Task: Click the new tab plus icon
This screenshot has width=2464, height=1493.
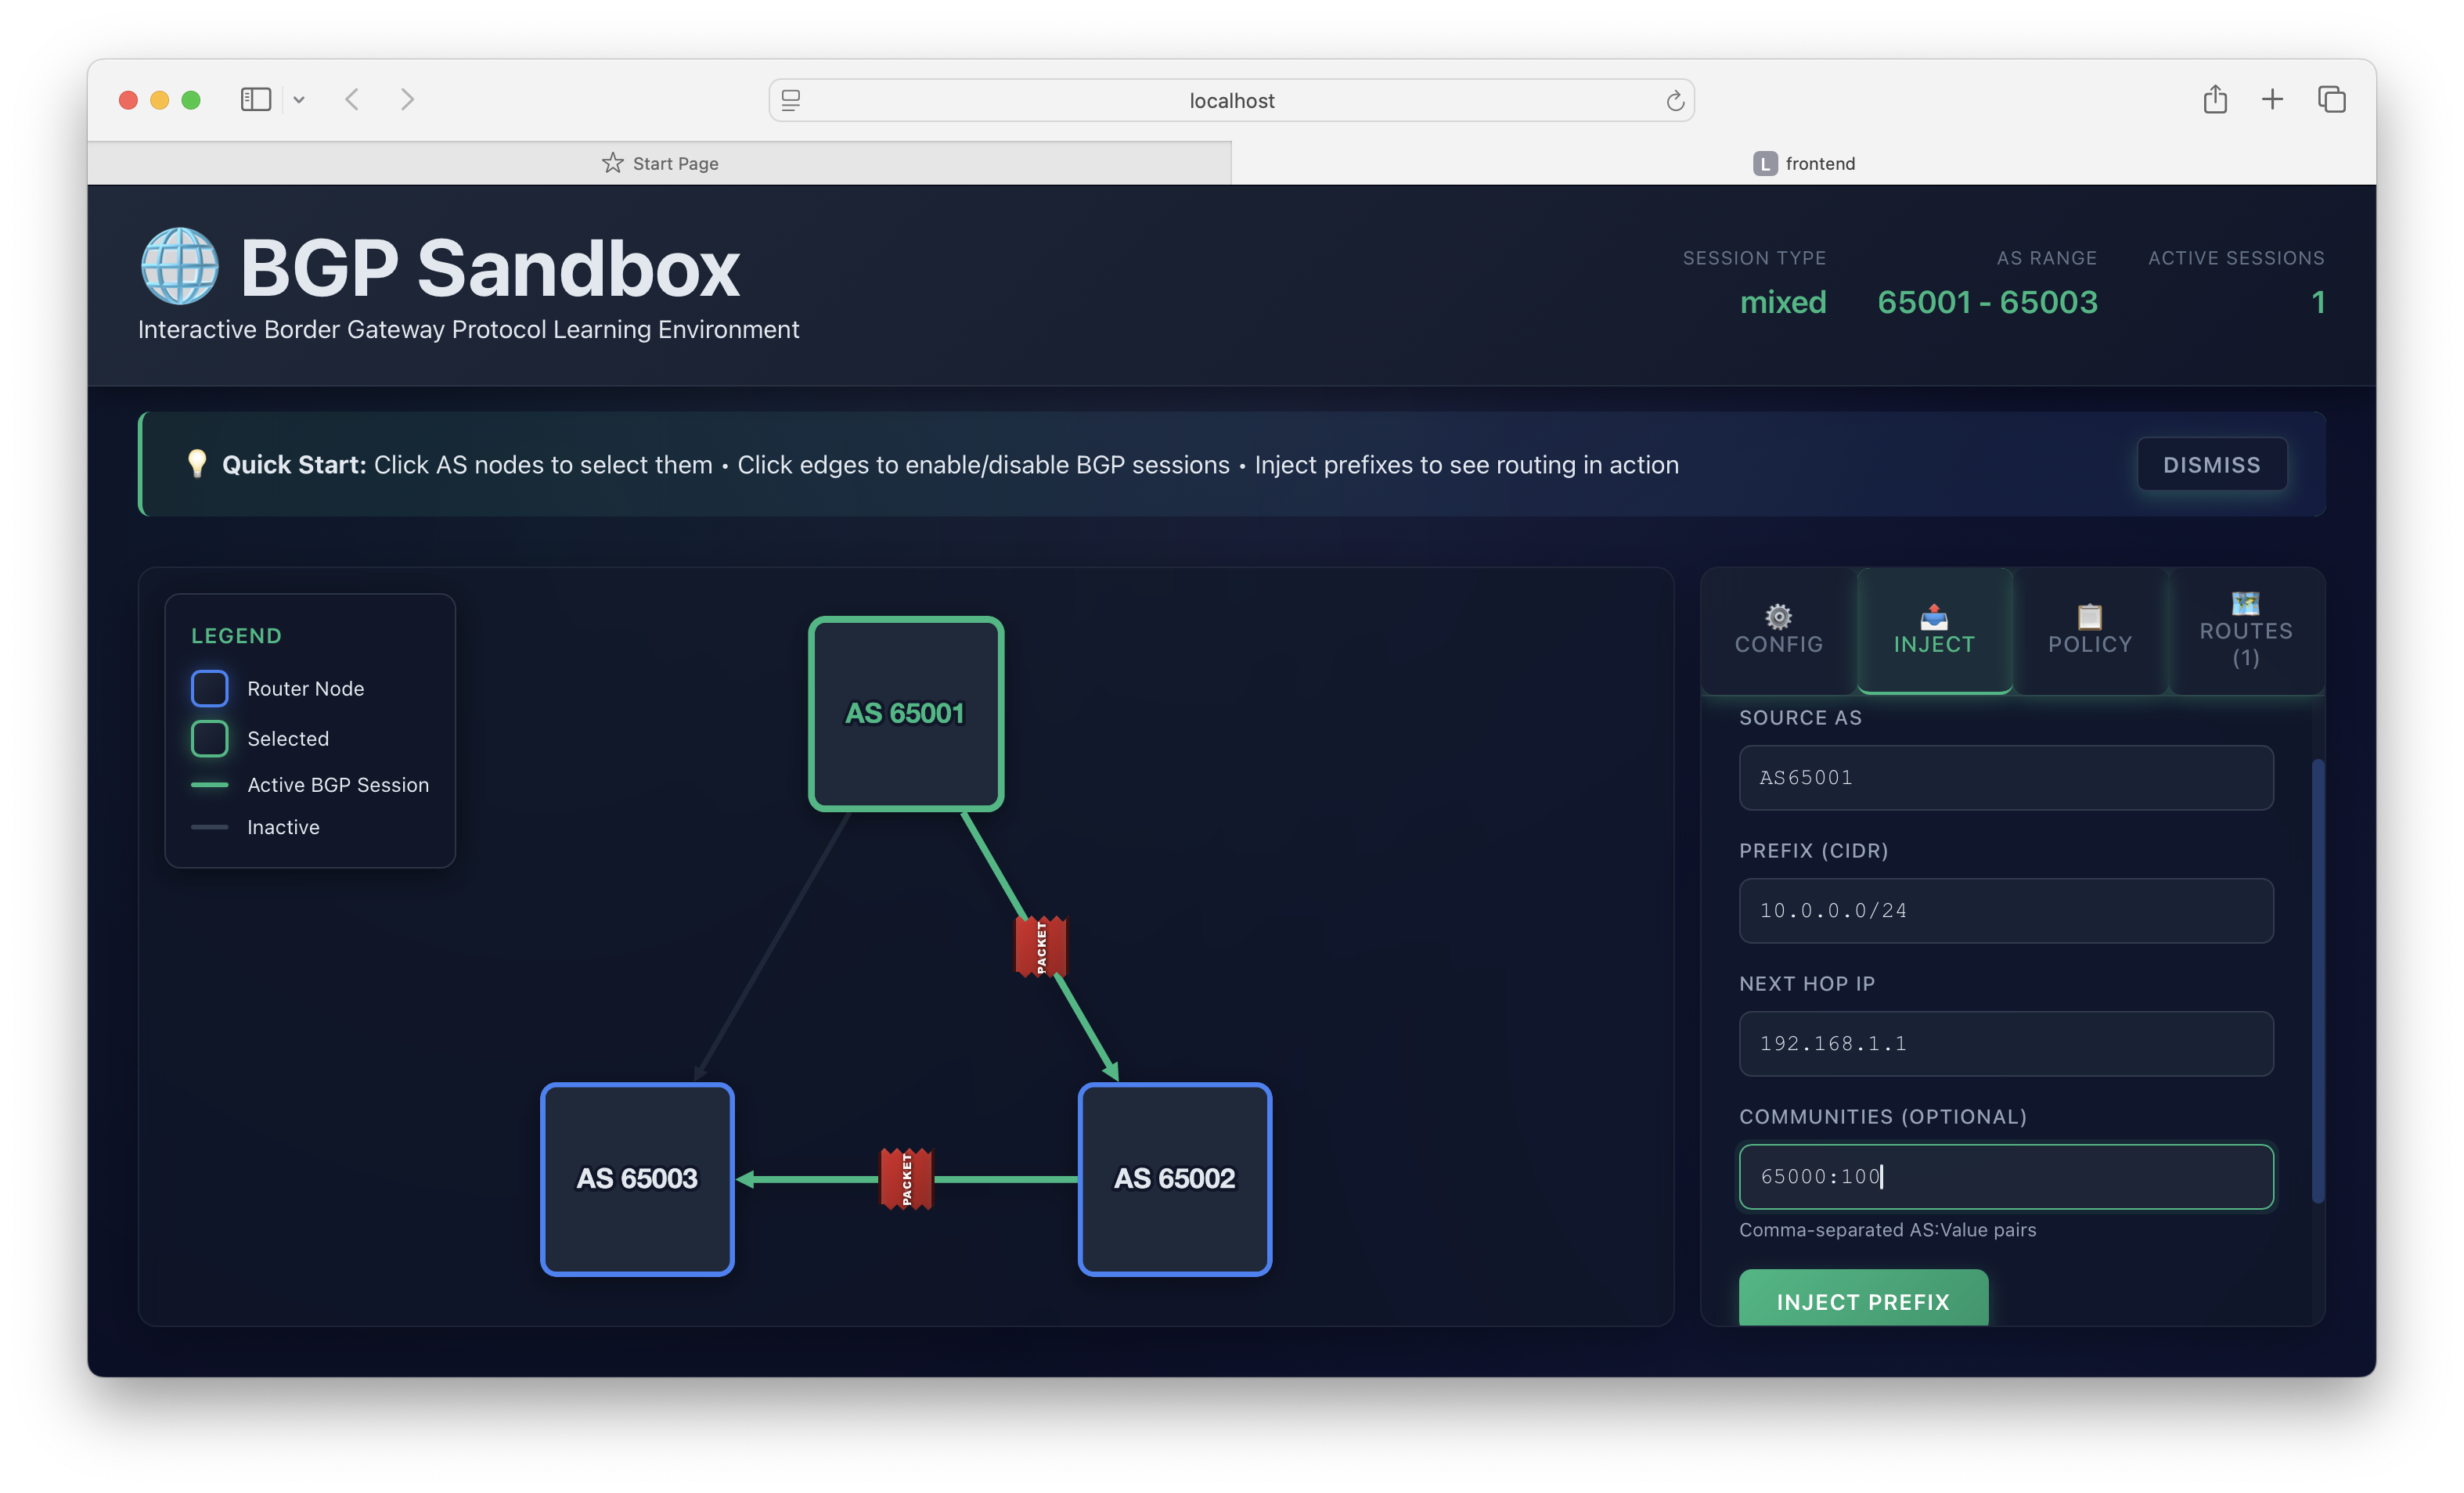Action: [2272, 100]
